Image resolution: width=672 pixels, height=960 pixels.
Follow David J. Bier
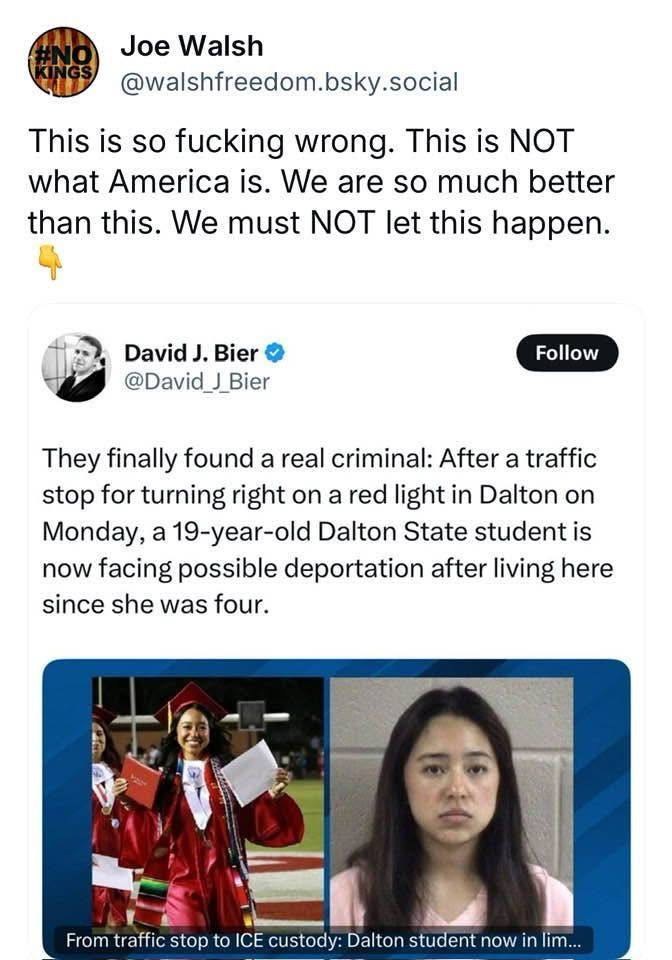coord(567,353)
